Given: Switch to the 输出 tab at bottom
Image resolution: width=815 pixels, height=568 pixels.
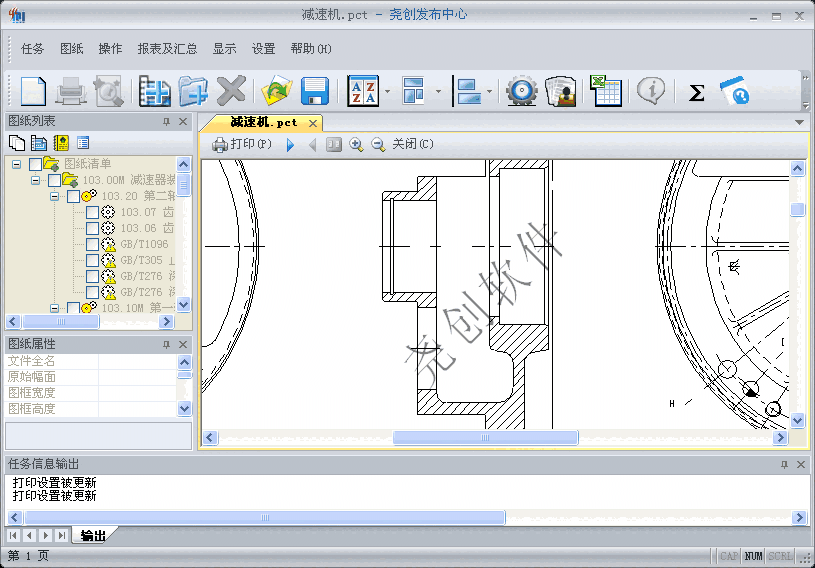Looking at the screenshot, I should point(93,536).
